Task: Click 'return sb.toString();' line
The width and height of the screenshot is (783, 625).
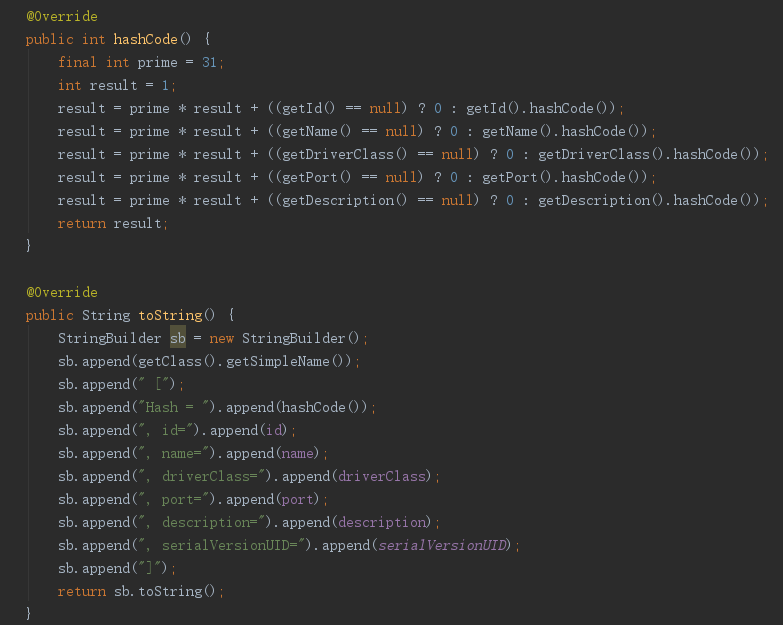Action: pos(141,592)
